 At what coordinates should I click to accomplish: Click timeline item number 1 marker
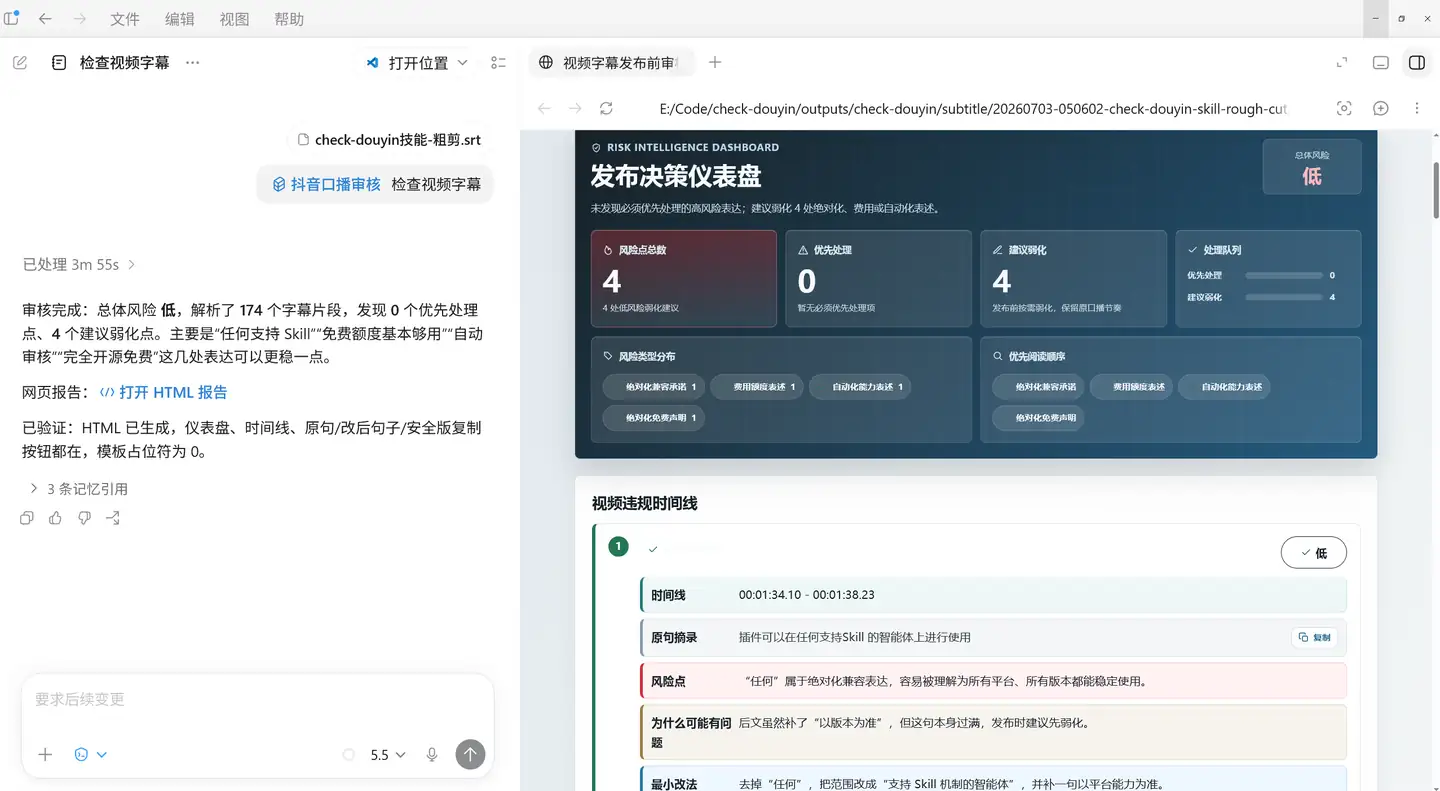coord(618,546)
